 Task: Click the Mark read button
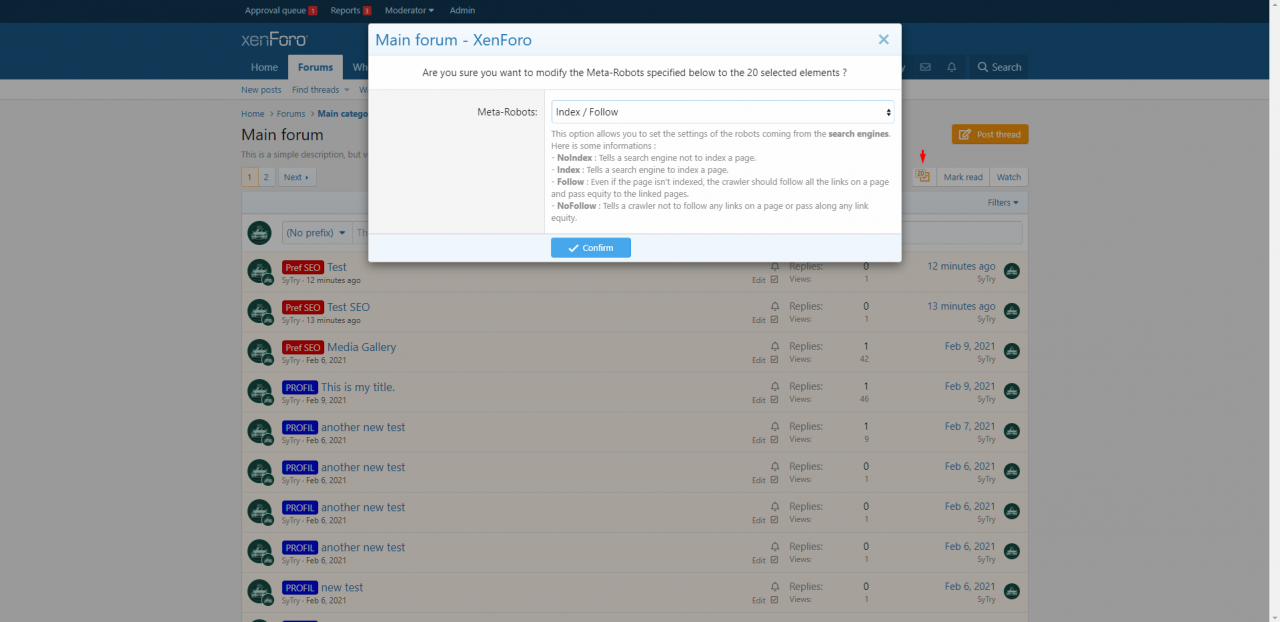[963, 177]
